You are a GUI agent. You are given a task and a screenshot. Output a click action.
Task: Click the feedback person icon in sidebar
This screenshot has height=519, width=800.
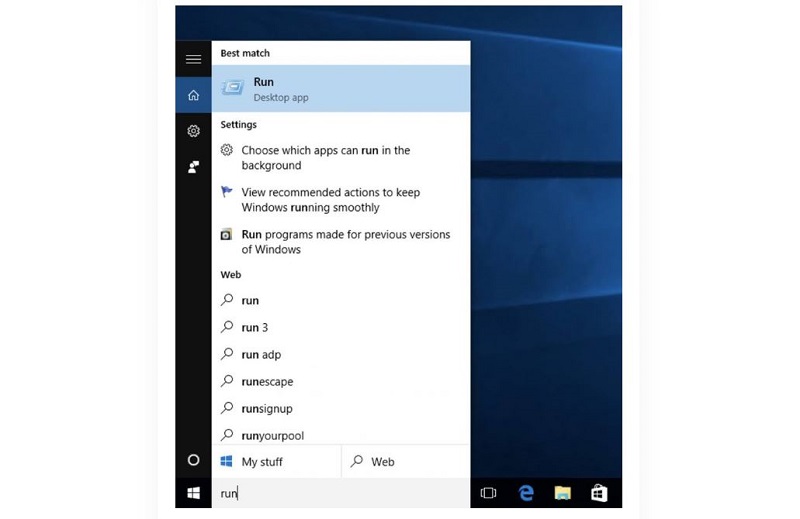click(193, 167)
